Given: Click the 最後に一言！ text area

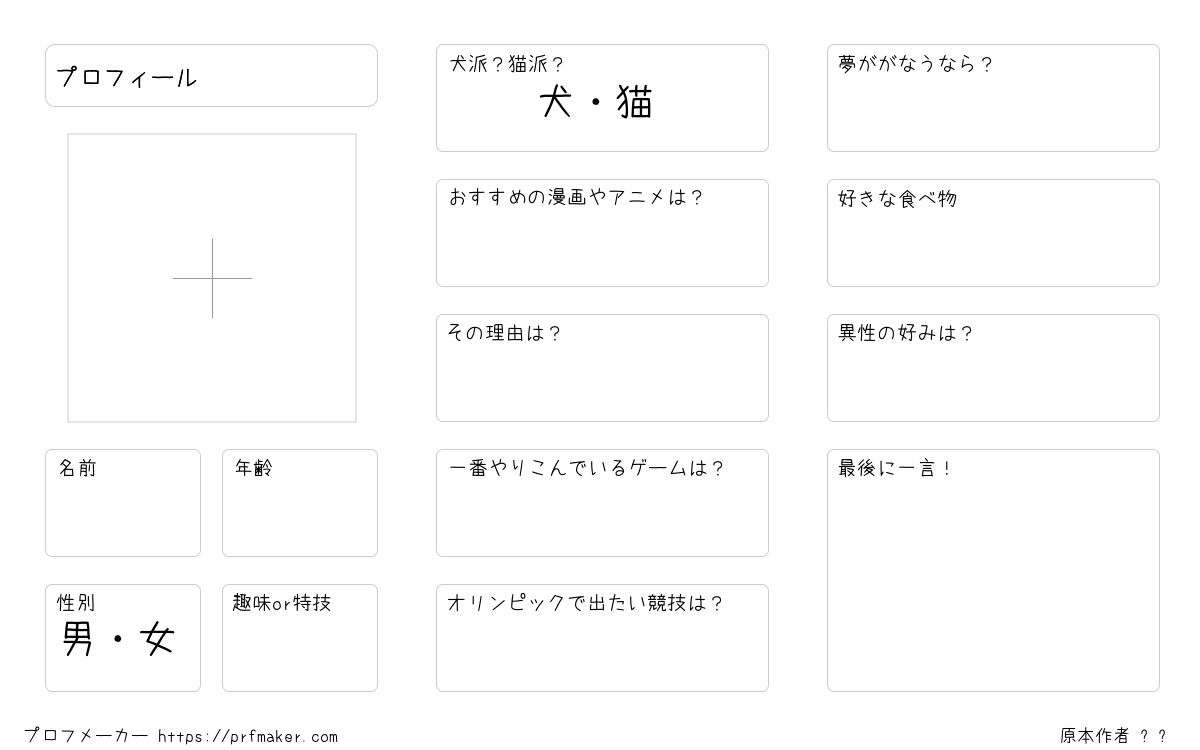Looking at the screenshot, I should point(993,570).
